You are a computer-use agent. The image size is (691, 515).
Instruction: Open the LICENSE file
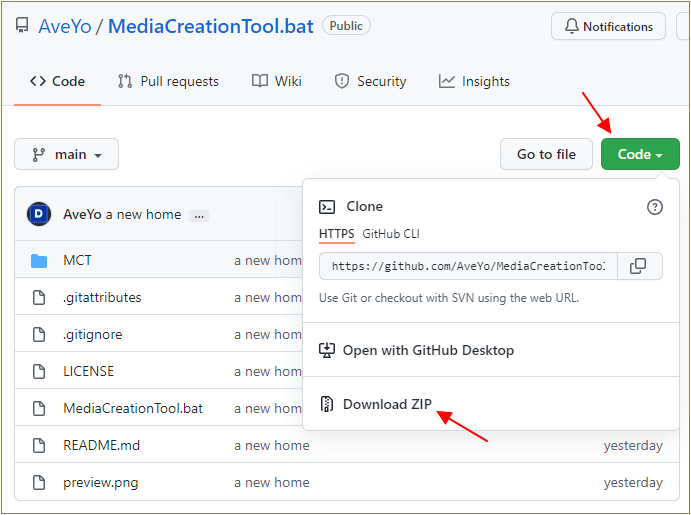click(x=89, y=371)
